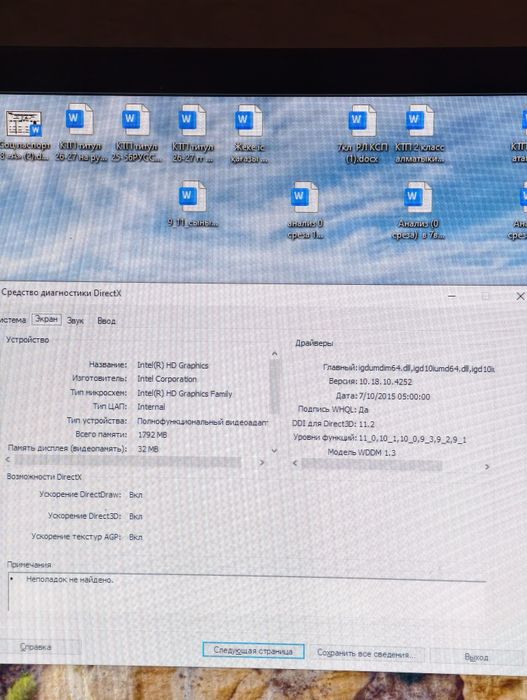Click the Сохранить все сведения button
Screen dimensions: 527x700
coord(366,654)
